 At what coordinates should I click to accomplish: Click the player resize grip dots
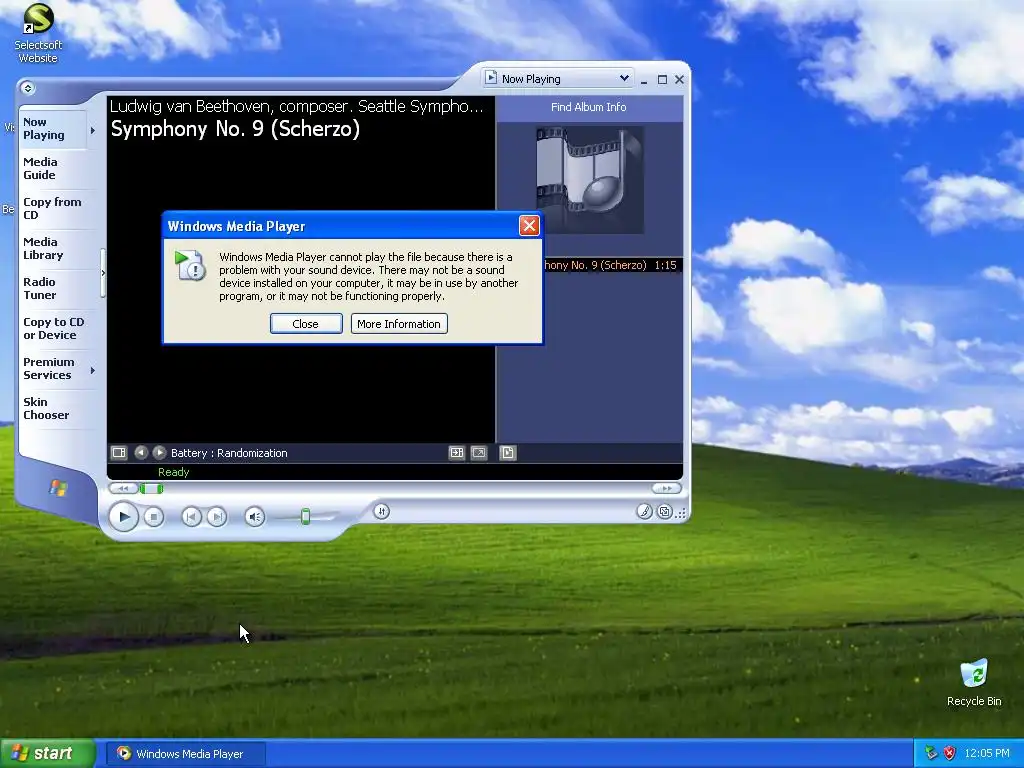[681, 514]
